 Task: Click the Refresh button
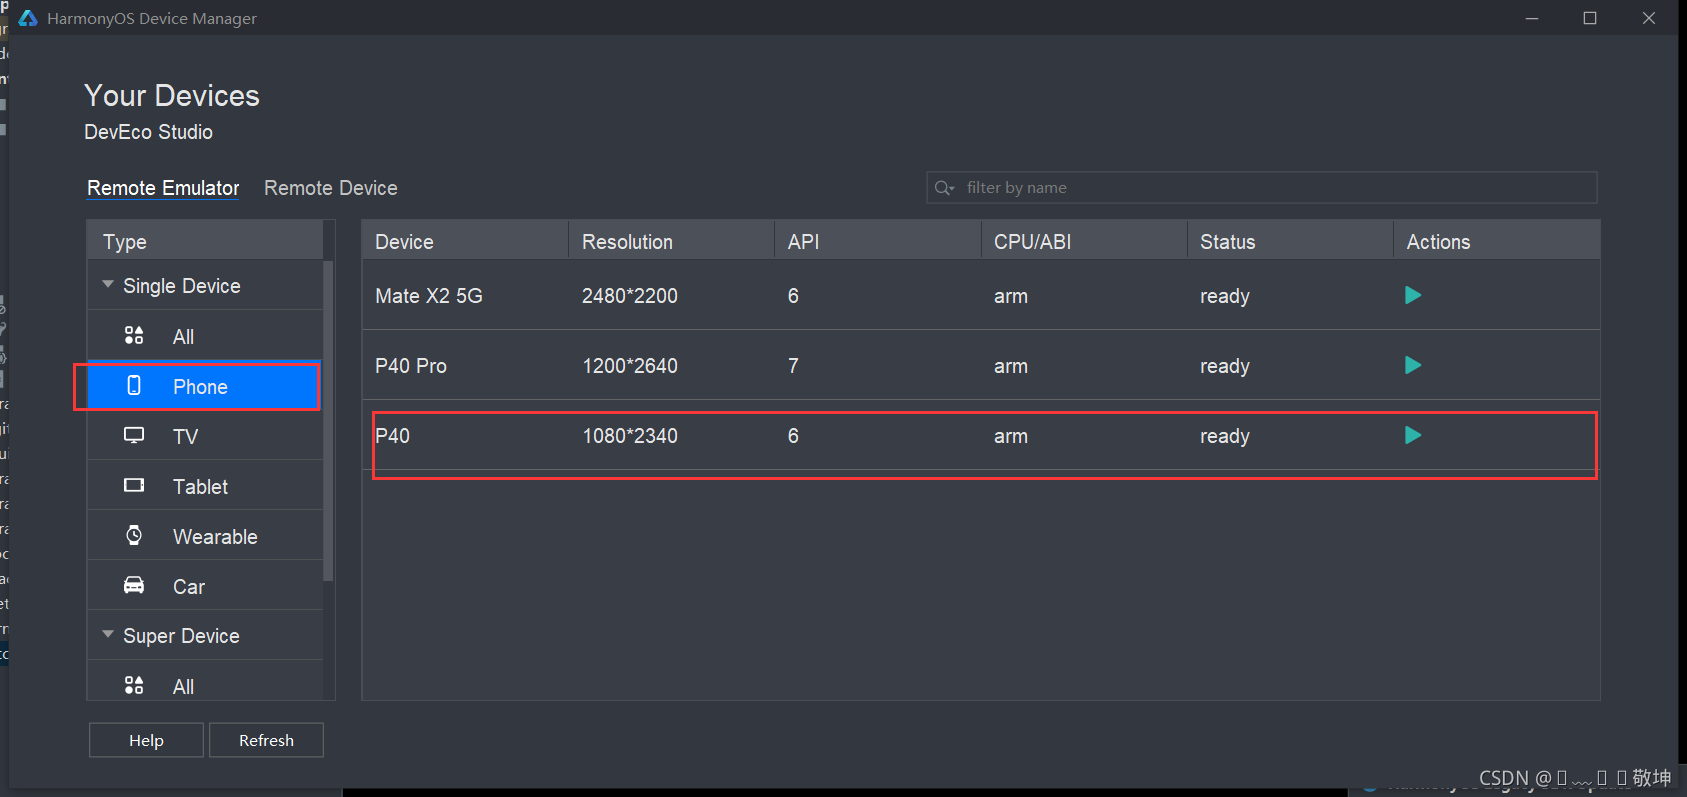pyautogui.click(x=266, y=740)
